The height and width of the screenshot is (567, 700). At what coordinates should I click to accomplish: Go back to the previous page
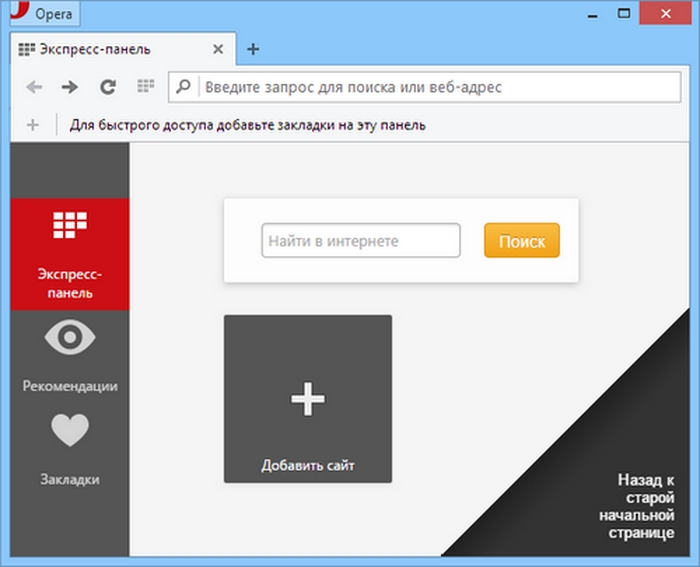pos(34,87)
